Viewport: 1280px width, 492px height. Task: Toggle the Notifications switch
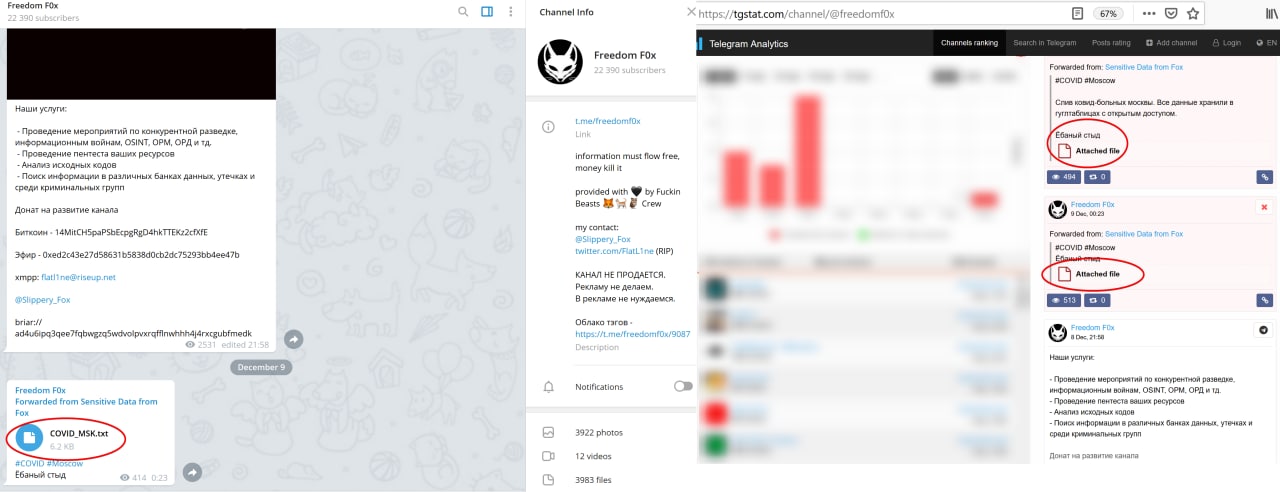pyautogui.click(x=683, y=386)
